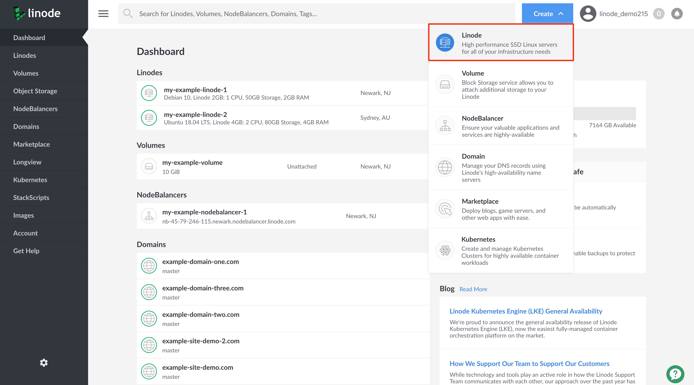Click the globe icon for example-site-demo.com
Image resolution: width=694 pixels, height=385 pixels.
tap(149, 371)
